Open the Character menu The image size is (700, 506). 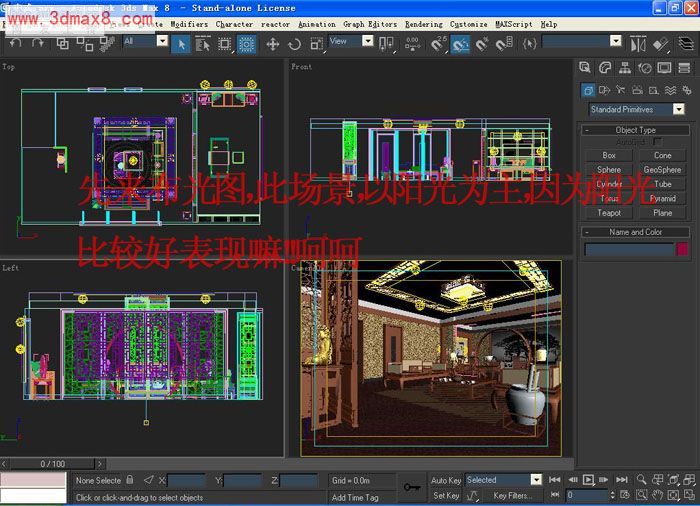pyautogui.click(x=234, y=24)
